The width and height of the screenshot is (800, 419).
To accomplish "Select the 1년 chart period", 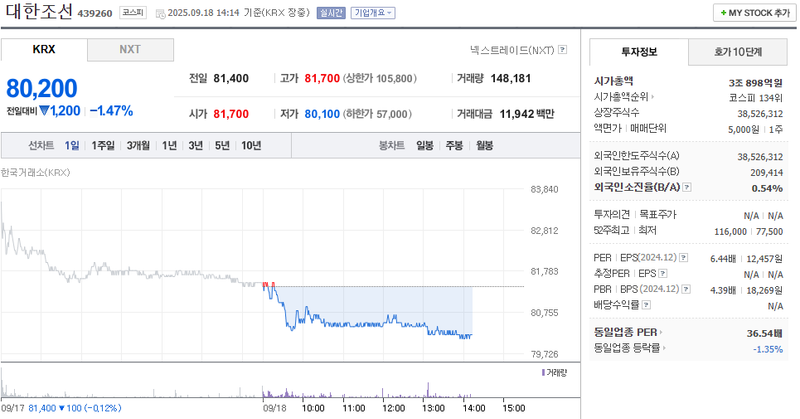I will (x=169, y=145).
